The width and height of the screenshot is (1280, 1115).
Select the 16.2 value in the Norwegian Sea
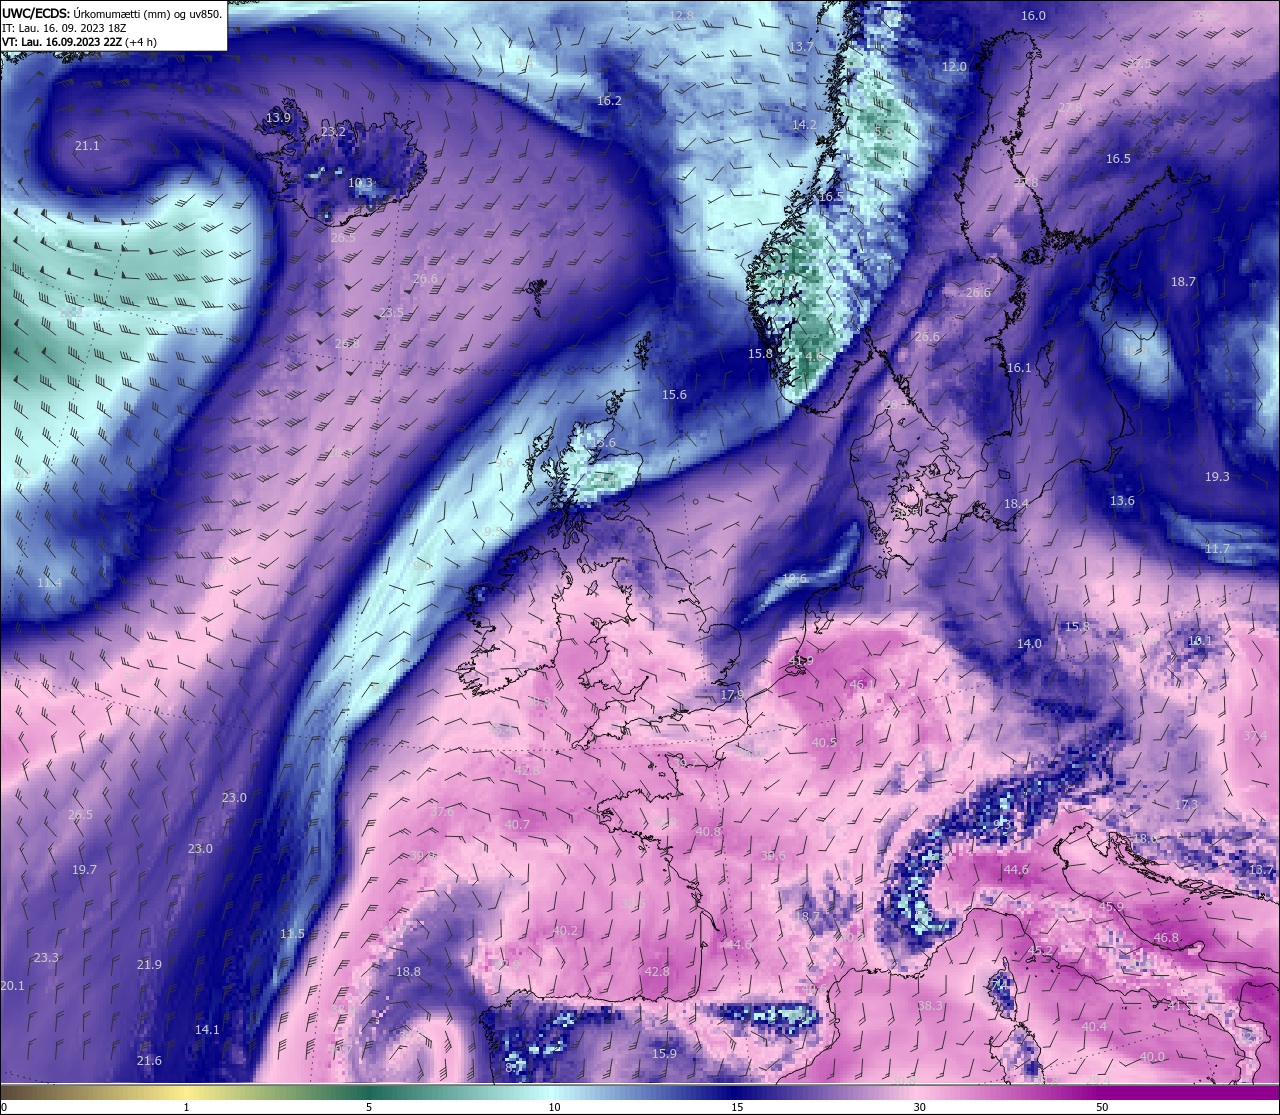pyautogui.click(x=609, y=101)
